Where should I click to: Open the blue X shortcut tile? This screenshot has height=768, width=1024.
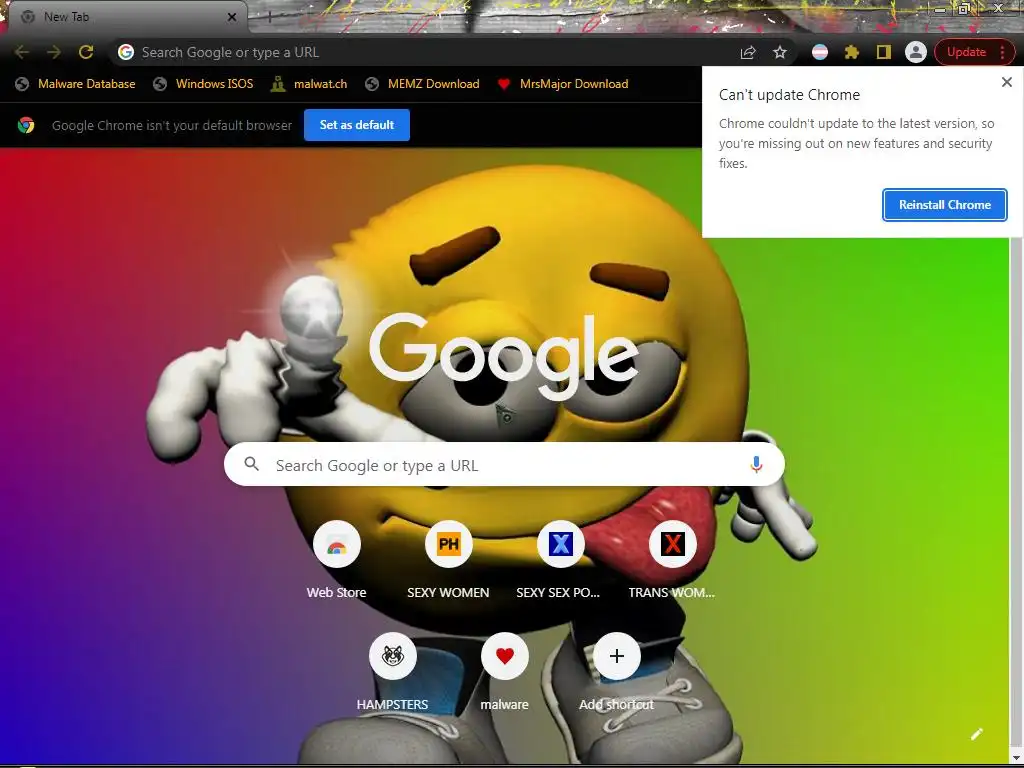(x=560, y=560)
